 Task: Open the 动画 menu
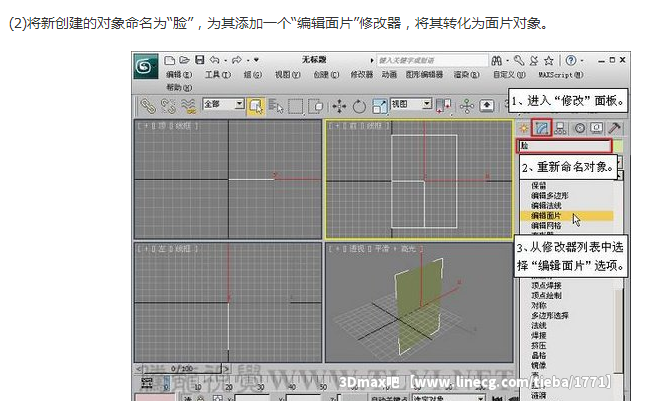[x=389, y=75]
